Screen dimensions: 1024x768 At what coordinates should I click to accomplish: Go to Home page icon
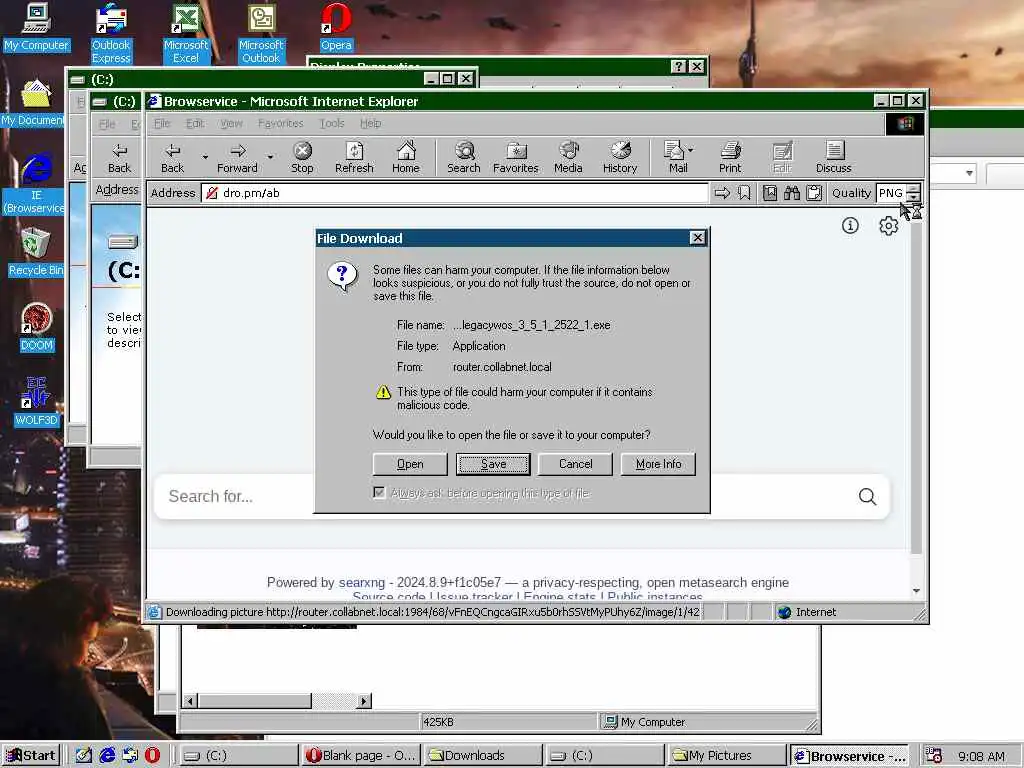(x=406, y=157)
